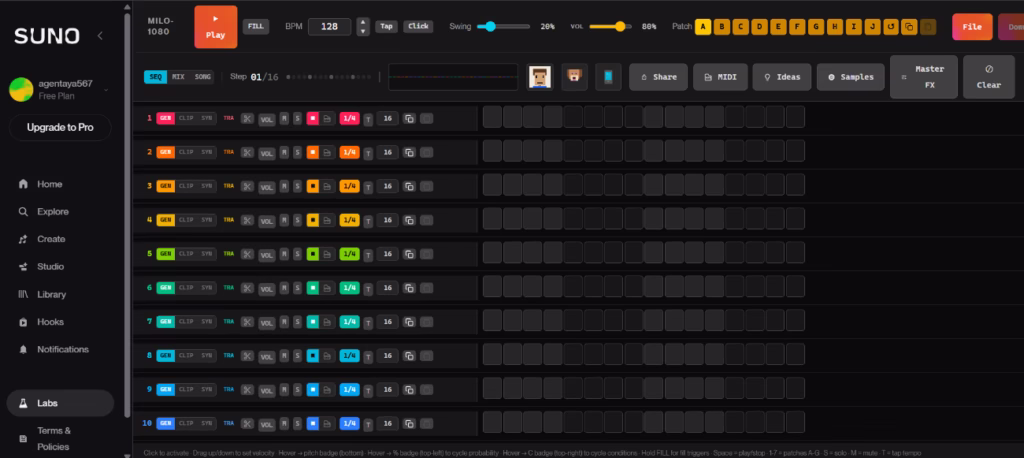Screen dimensions: 1024x458
Task: Open the load file icon on track 2
Action: (327, 152)
